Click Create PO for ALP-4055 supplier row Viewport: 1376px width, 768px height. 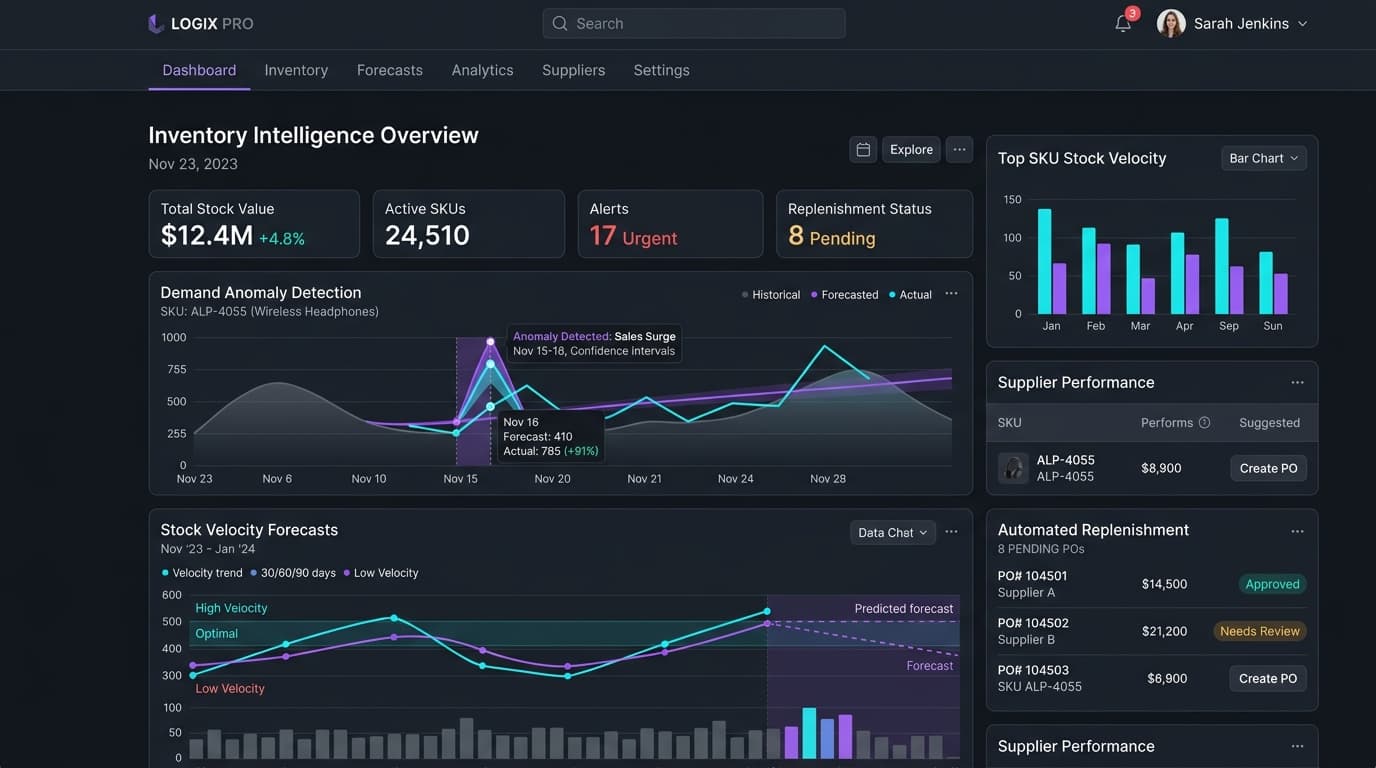pos(1268,468)
